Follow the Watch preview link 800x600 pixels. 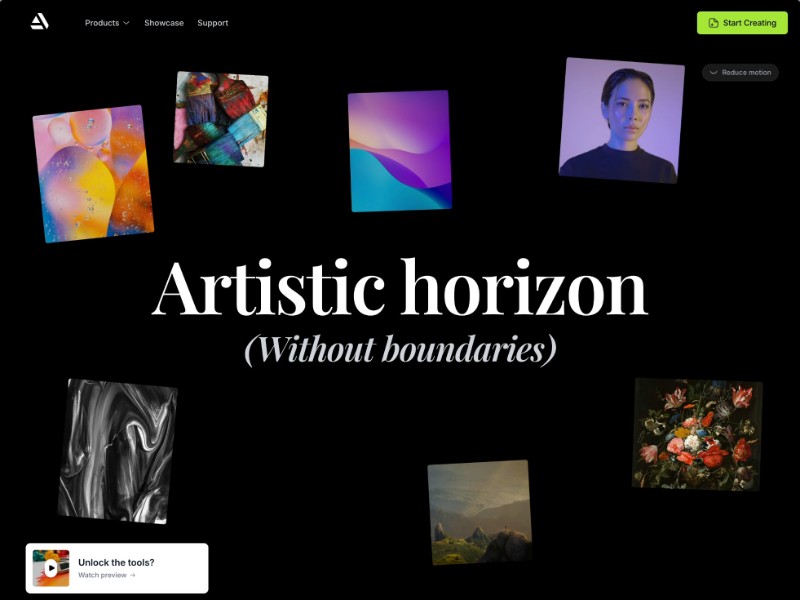(107, 575)
